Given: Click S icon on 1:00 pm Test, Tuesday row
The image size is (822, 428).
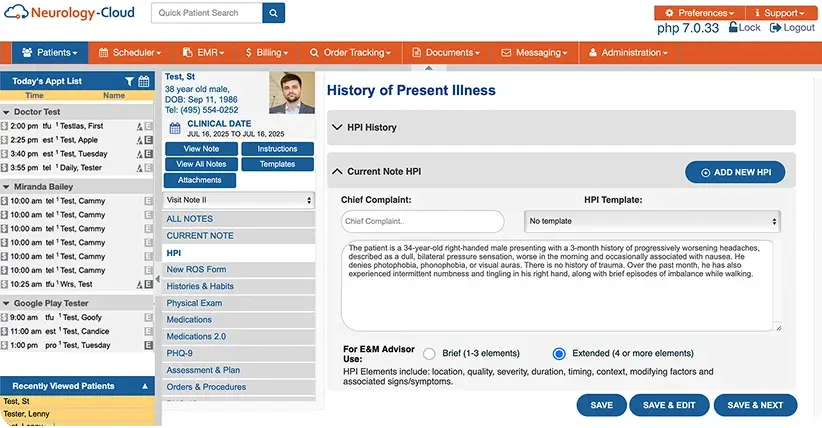Looking at the screenshot, I should 5,345.
